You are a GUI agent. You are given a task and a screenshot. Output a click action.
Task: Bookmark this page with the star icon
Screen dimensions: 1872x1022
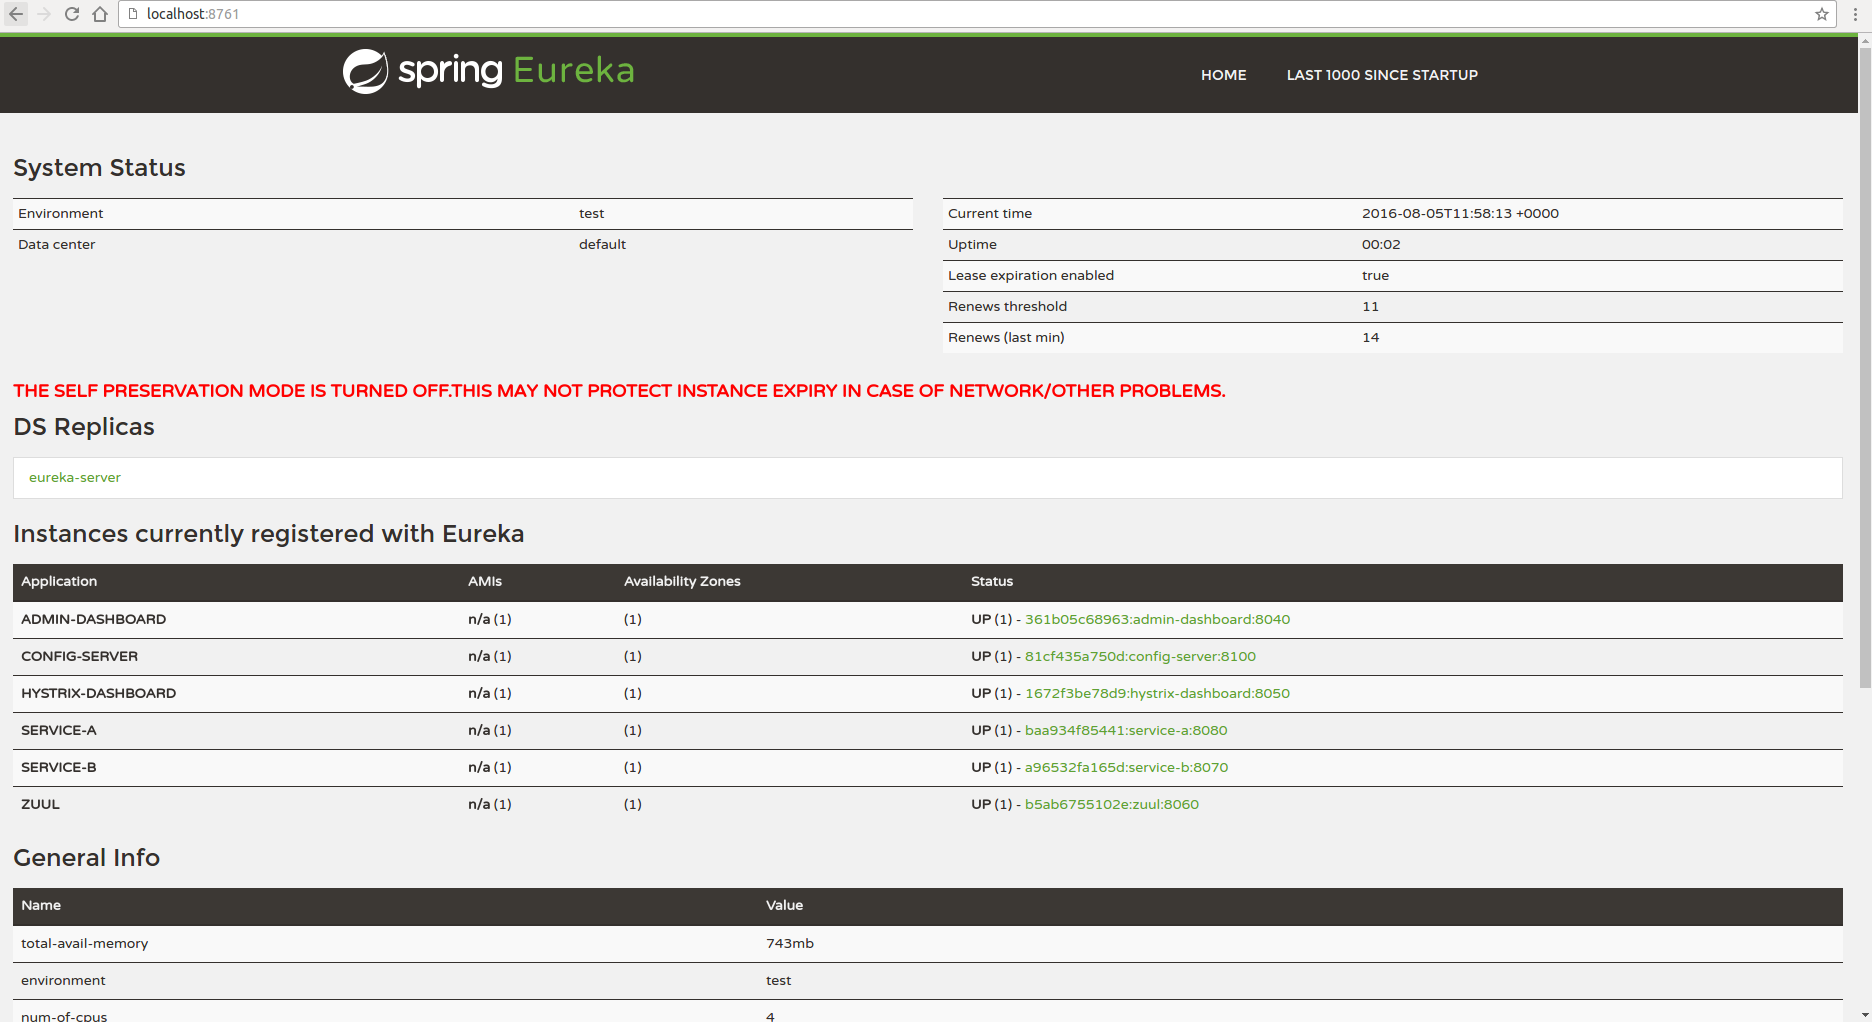click(x=1822, y=14)
